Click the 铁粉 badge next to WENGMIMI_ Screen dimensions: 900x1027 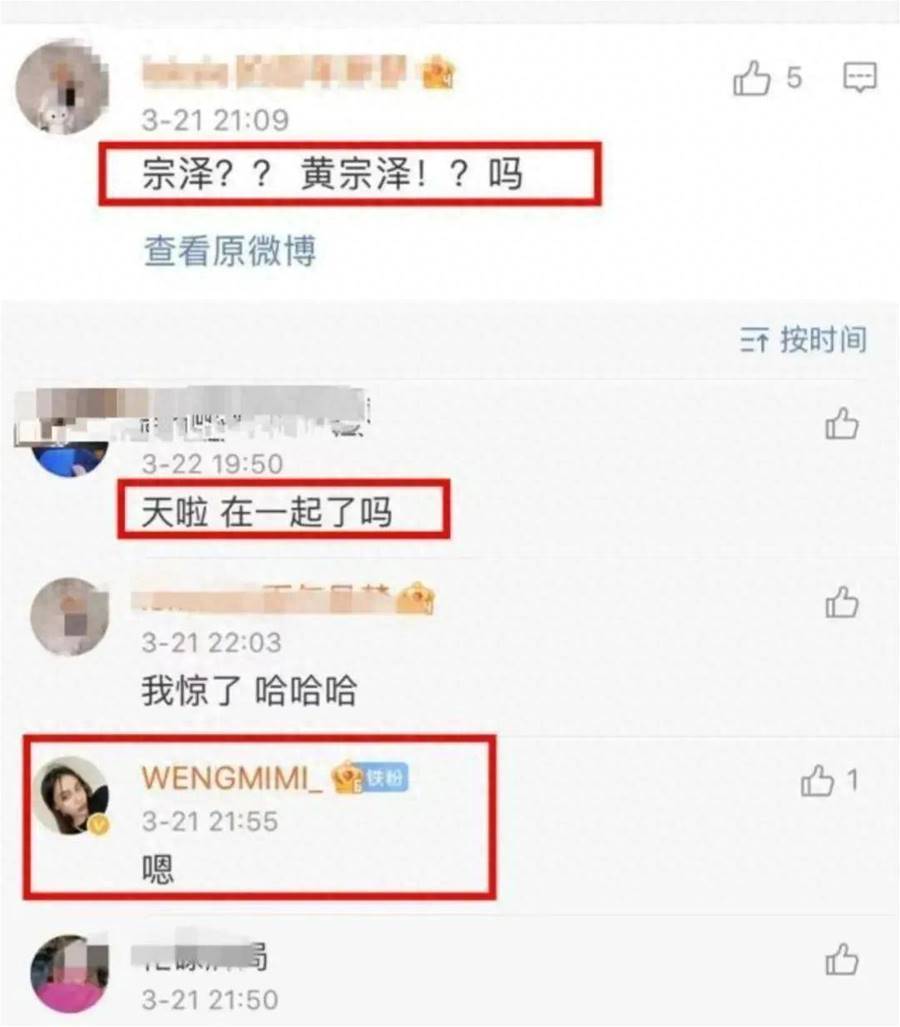[386, 778]
